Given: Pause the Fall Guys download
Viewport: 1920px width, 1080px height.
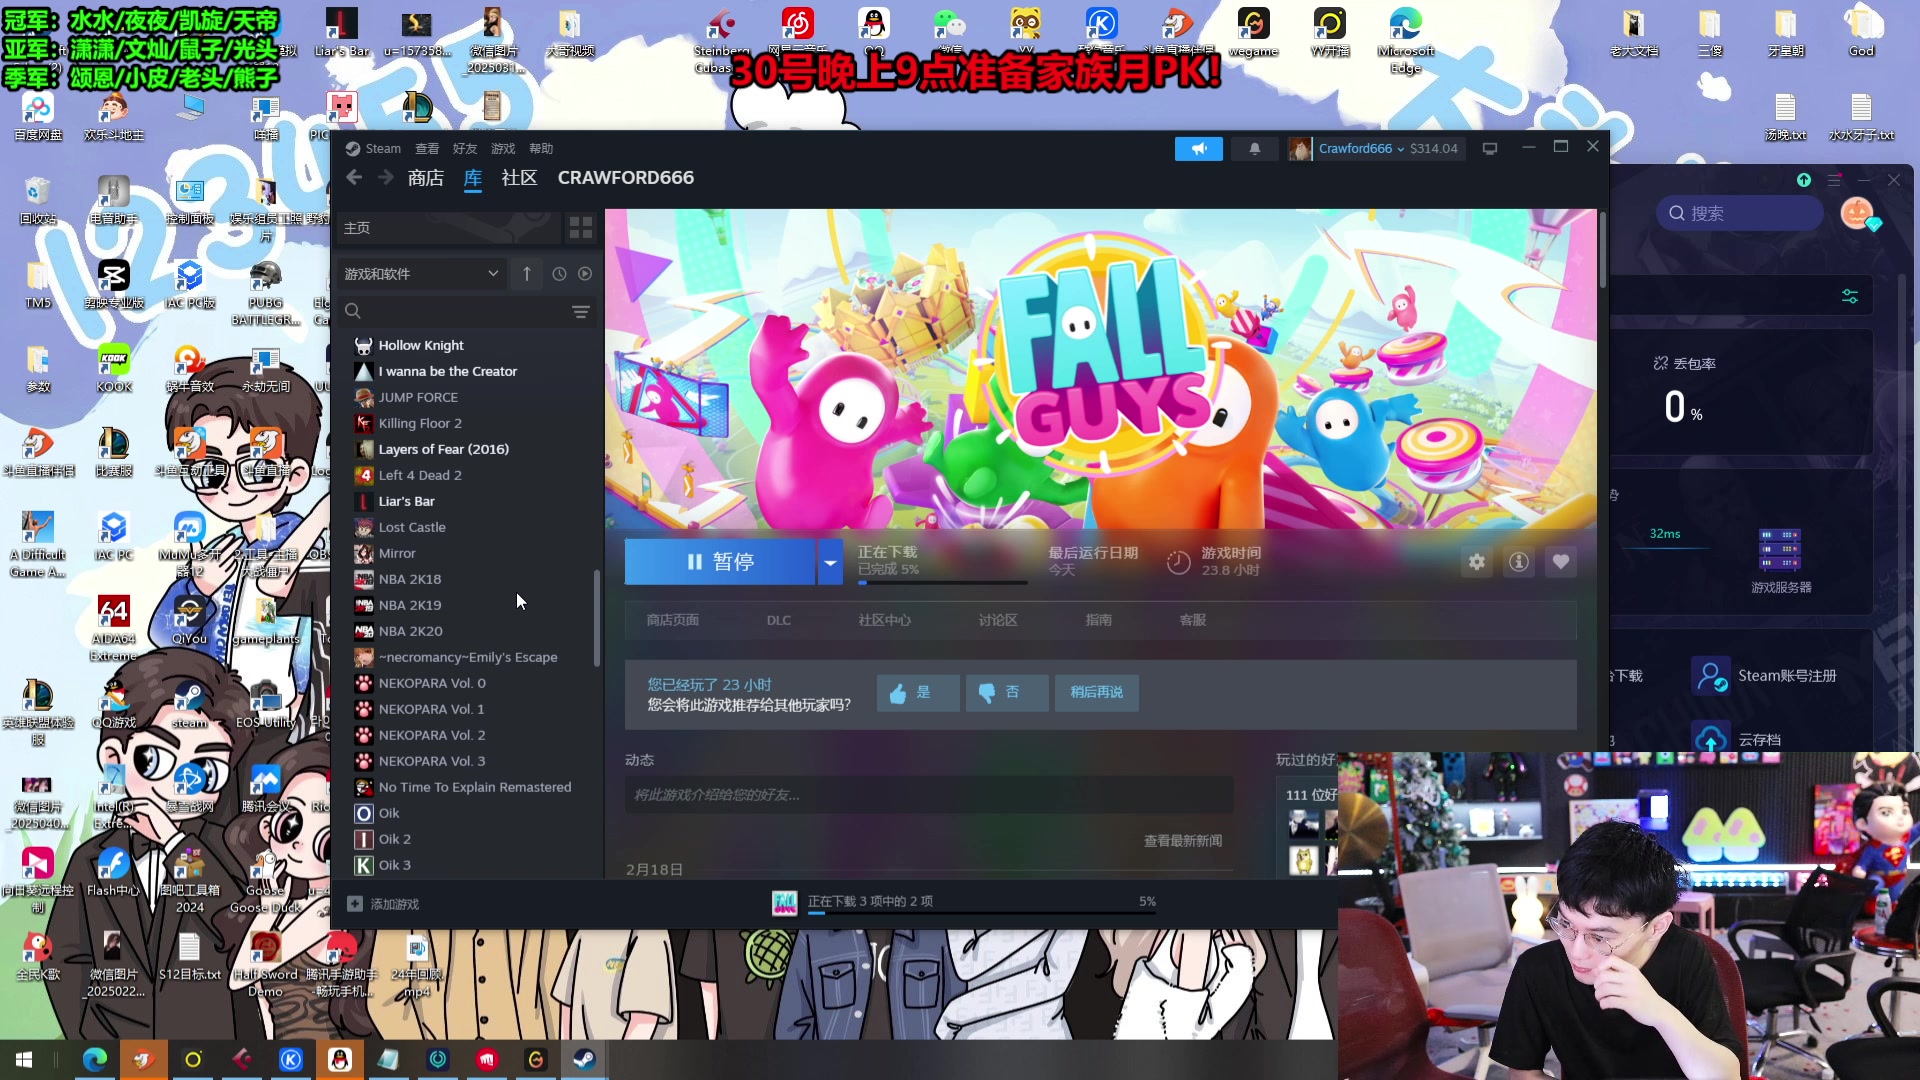Looking at the screenshot, I should point(720,562).
